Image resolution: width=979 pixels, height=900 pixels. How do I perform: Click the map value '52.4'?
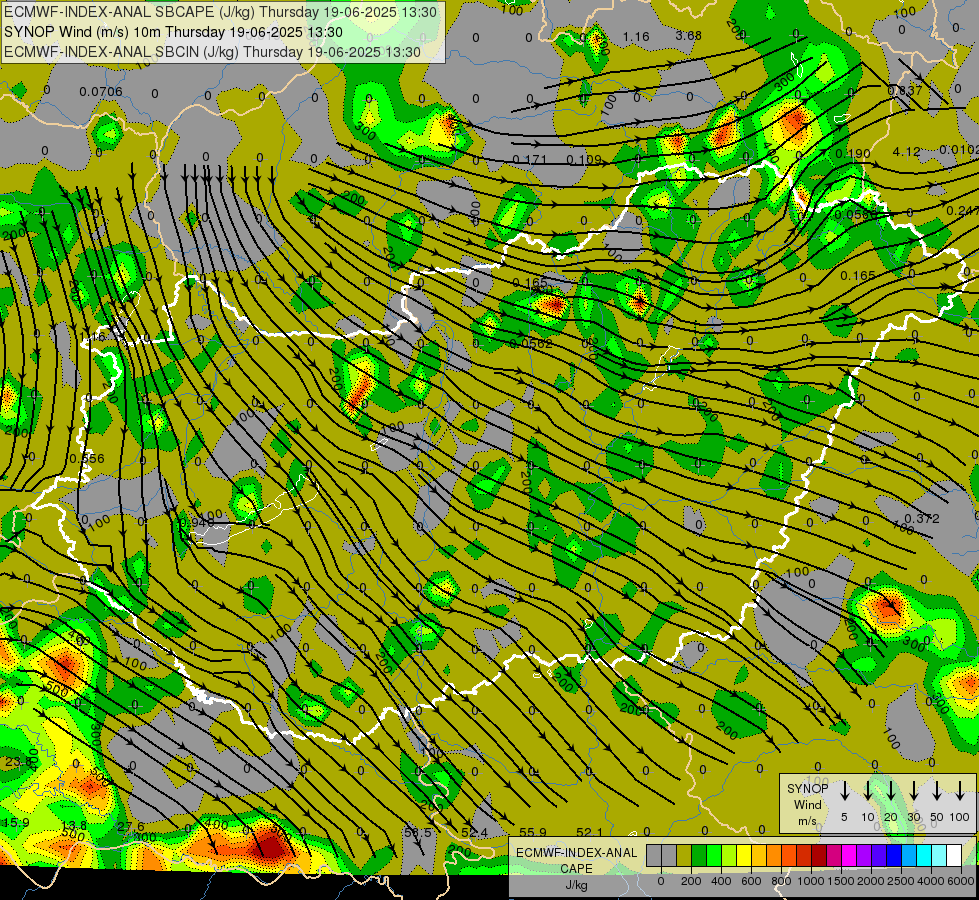point(475,833)
